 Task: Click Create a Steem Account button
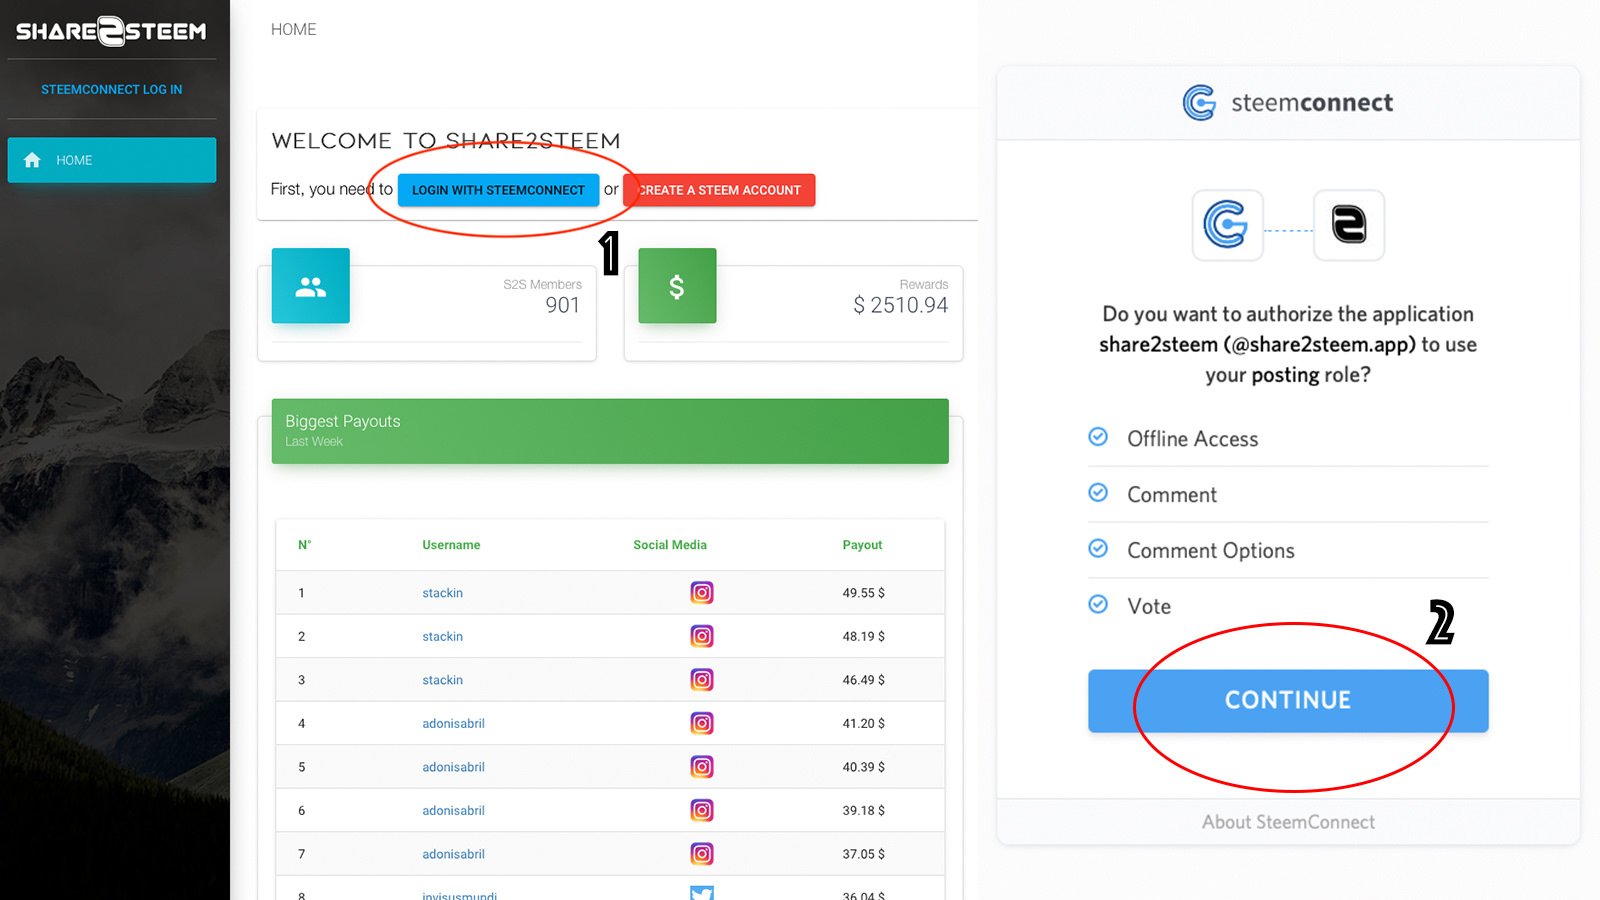[x=719, y=190]
